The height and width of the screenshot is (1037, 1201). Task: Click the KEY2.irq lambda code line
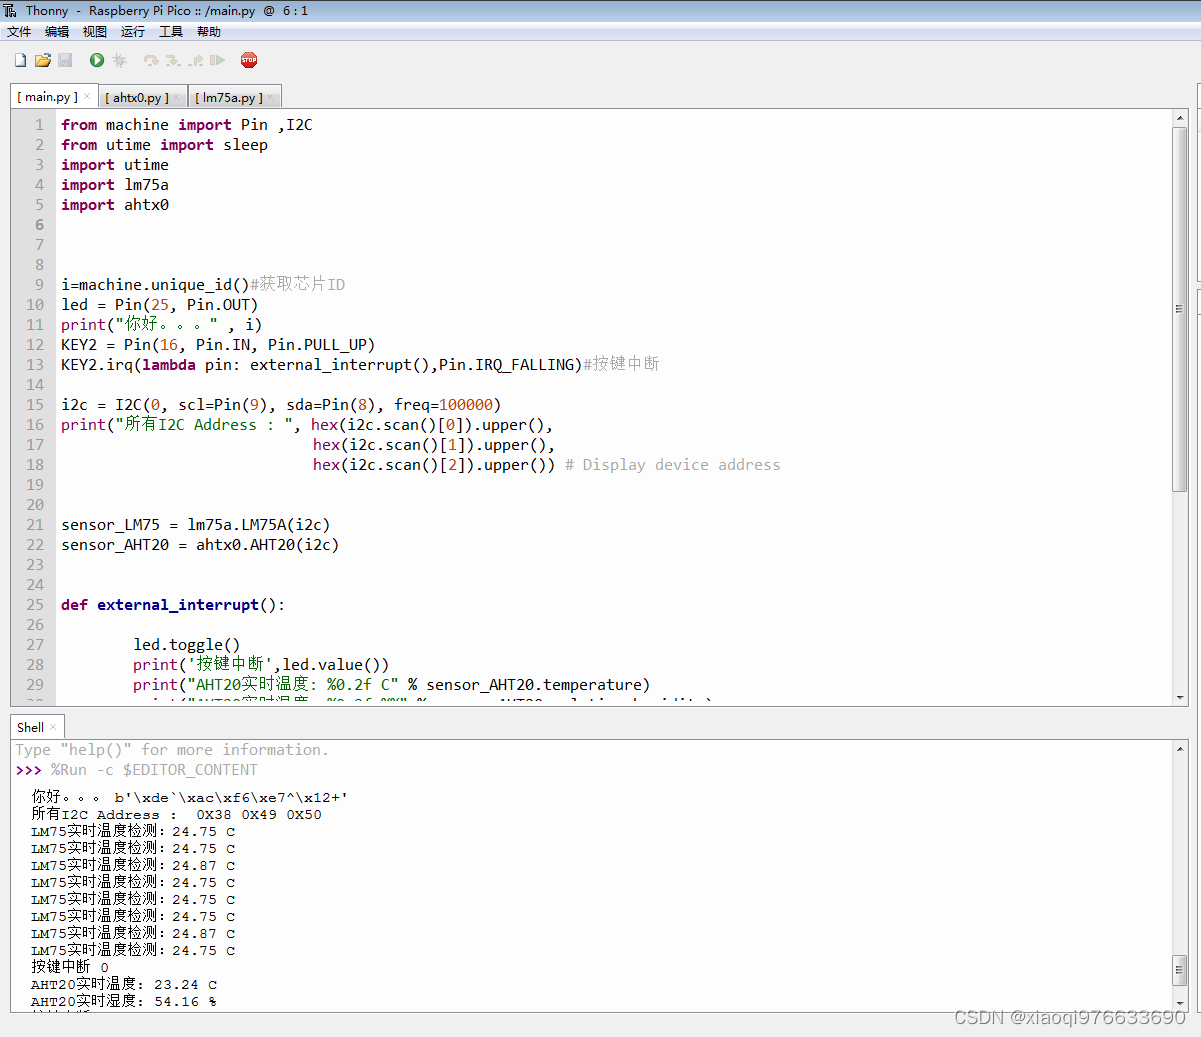click(360, 365)
